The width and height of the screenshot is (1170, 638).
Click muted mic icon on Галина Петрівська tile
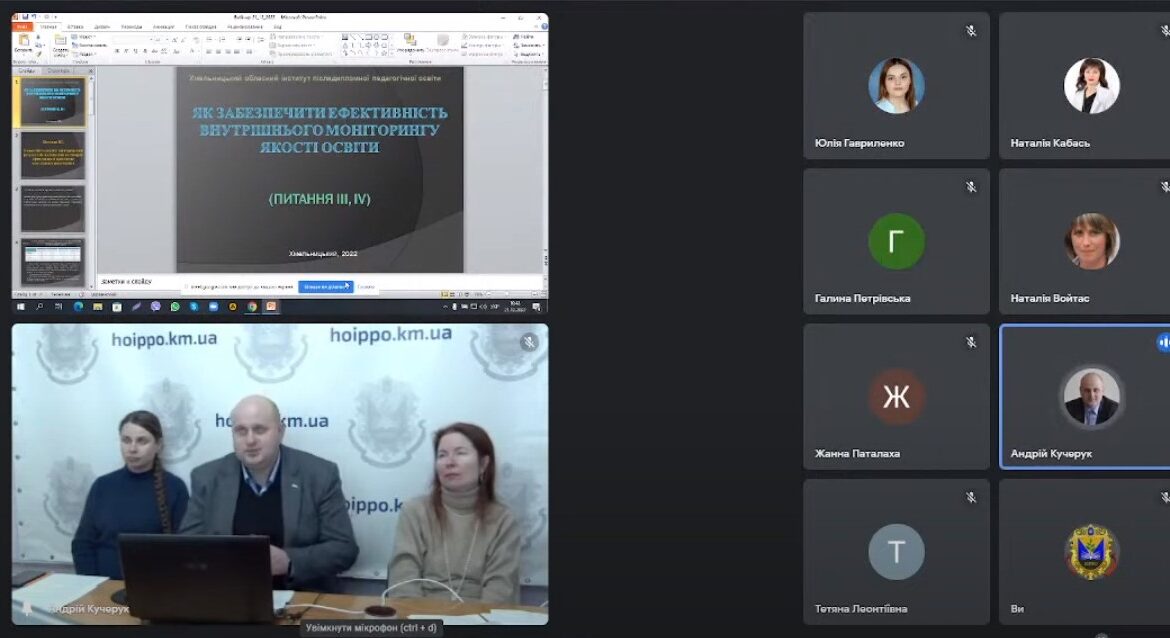click(971, 187)
